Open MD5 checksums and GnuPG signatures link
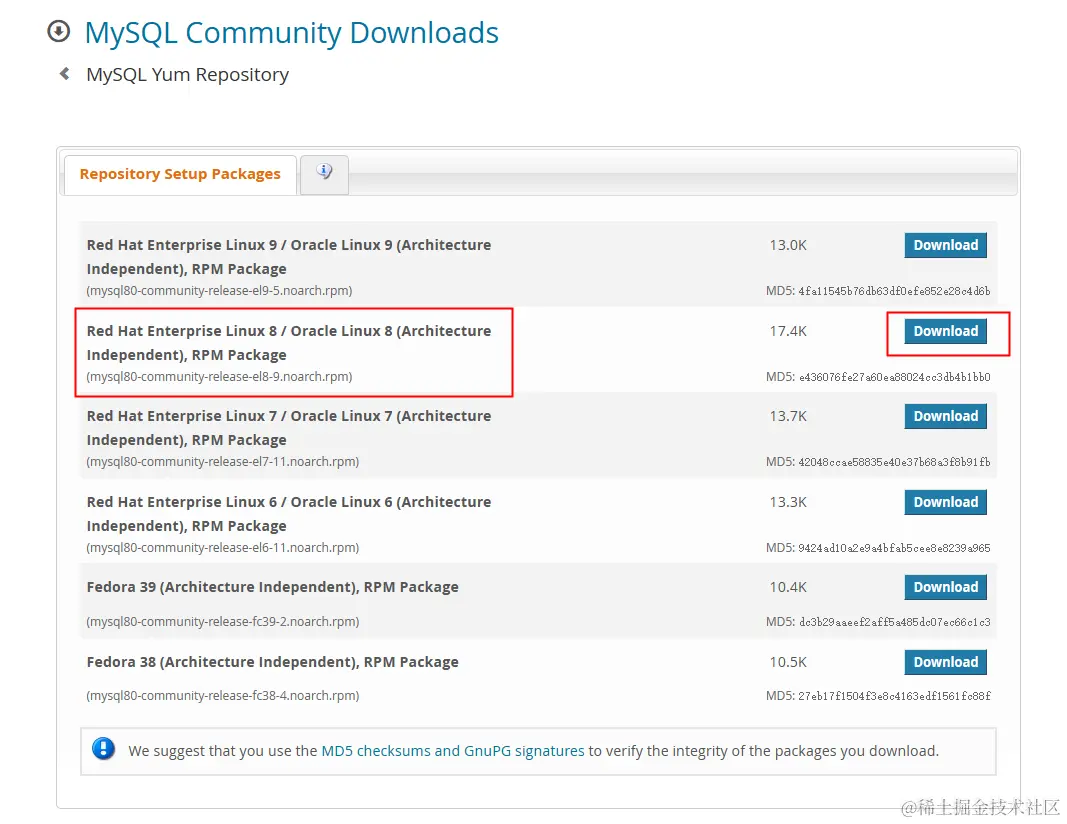Image resolution: width=1067 pixels, height=824 pixels. point(453,751)
